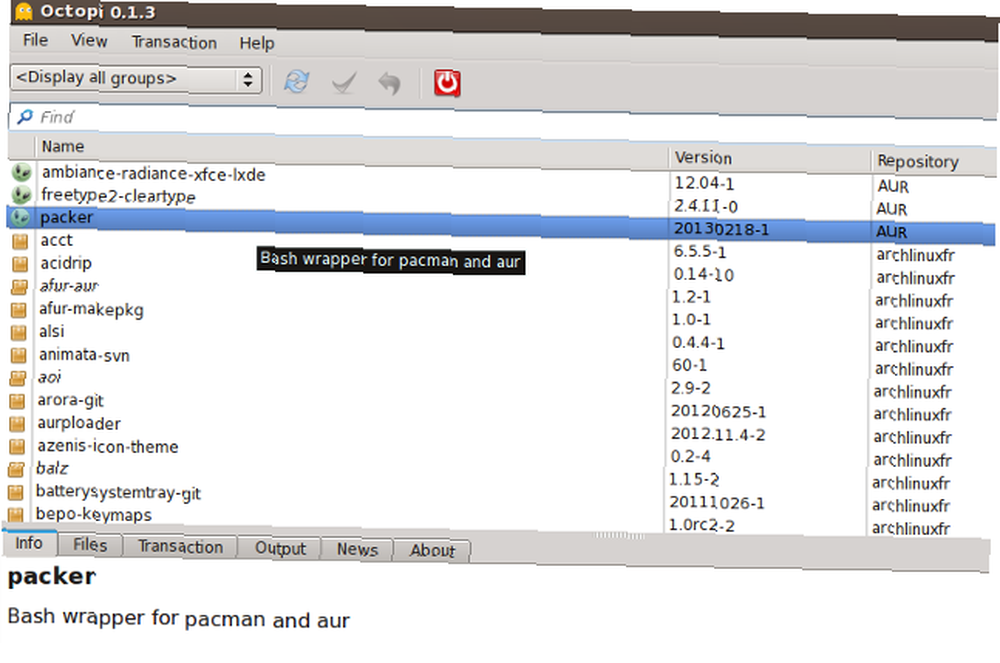
Task: Click version cell 20130218-1
Action: point(721,229)
